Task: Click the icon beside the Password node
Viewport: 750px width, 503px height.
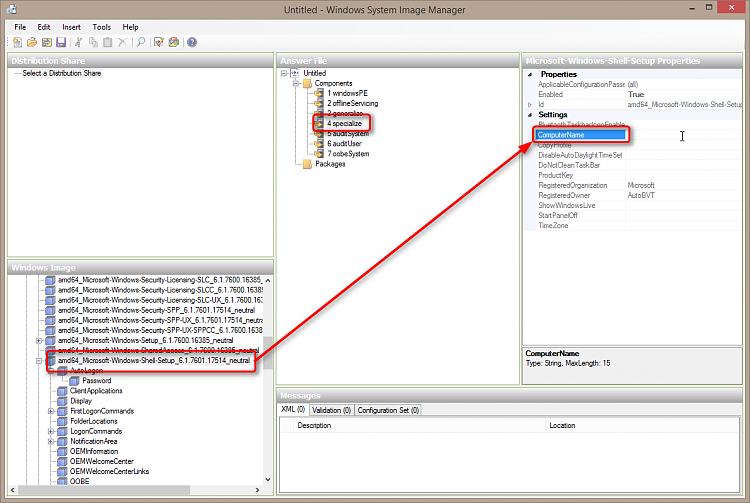Action: pyautogui.click(x=74, y=381)
